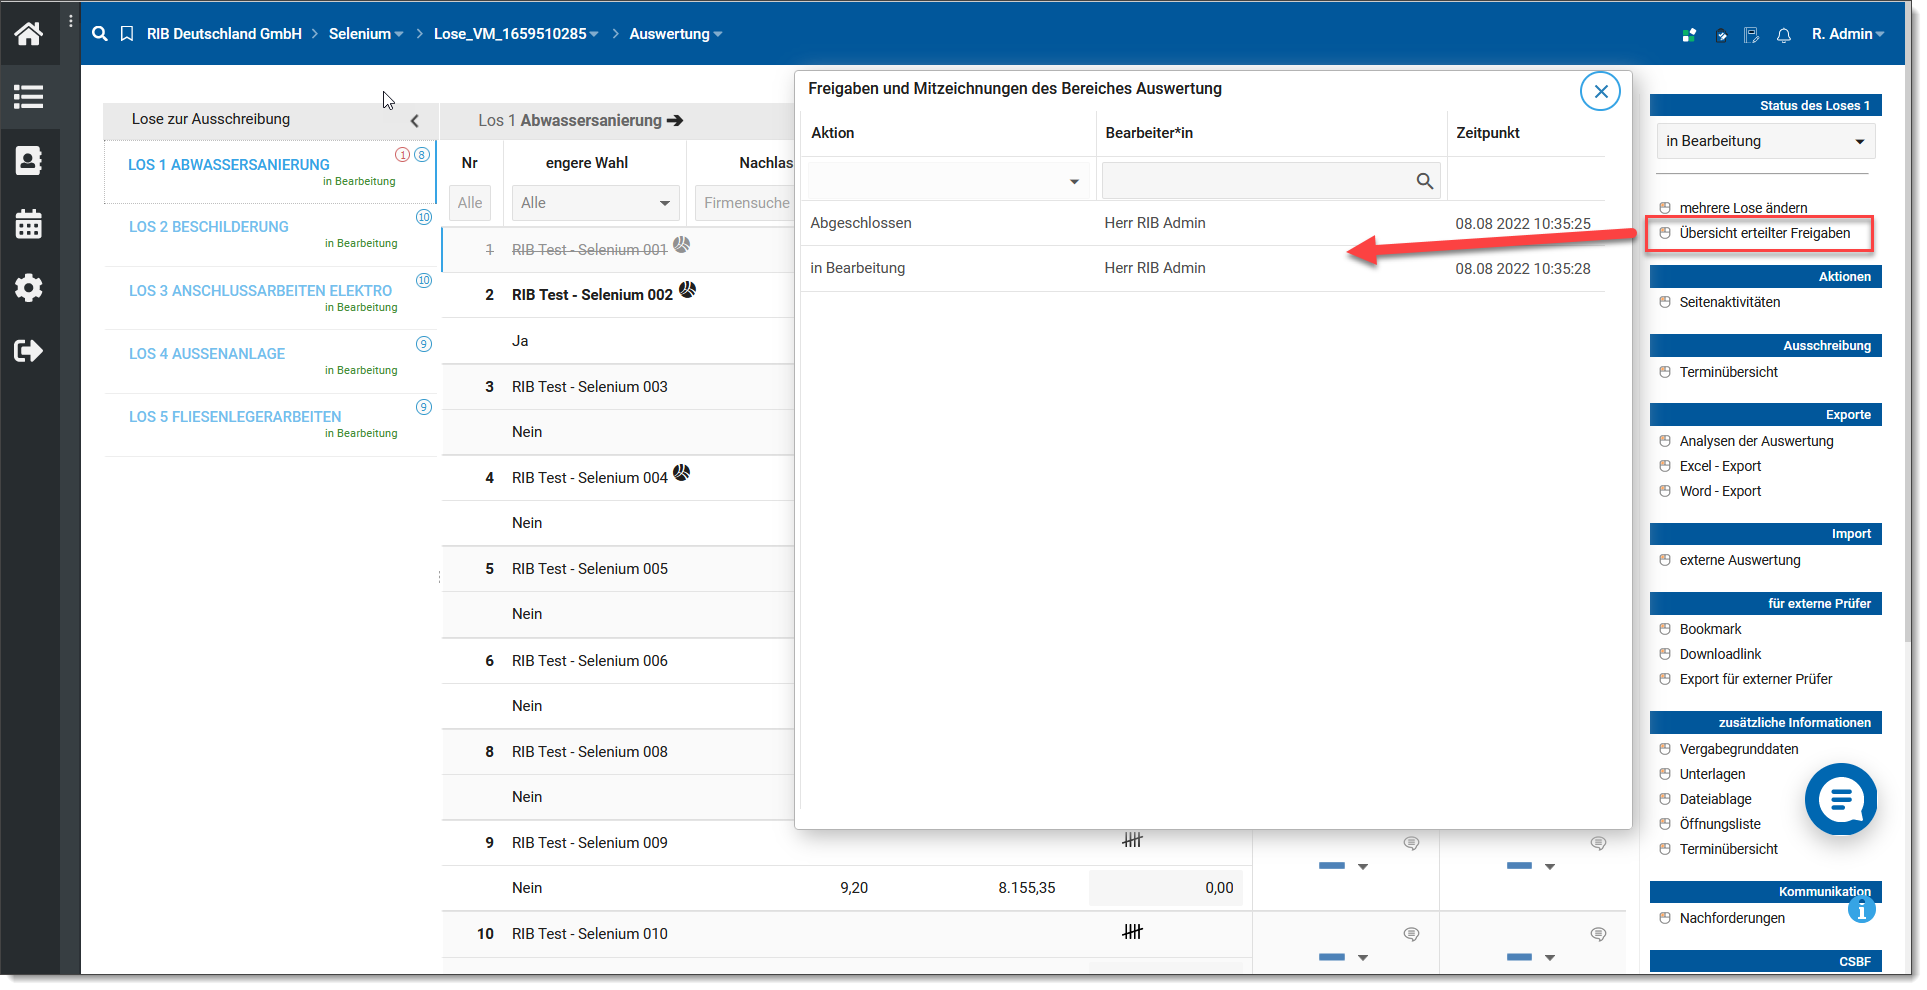Select LOS 3 ANSCHLUSSARBEITEN ELEKTRO
Screen dimensions: 1927x990
(260, 291)
